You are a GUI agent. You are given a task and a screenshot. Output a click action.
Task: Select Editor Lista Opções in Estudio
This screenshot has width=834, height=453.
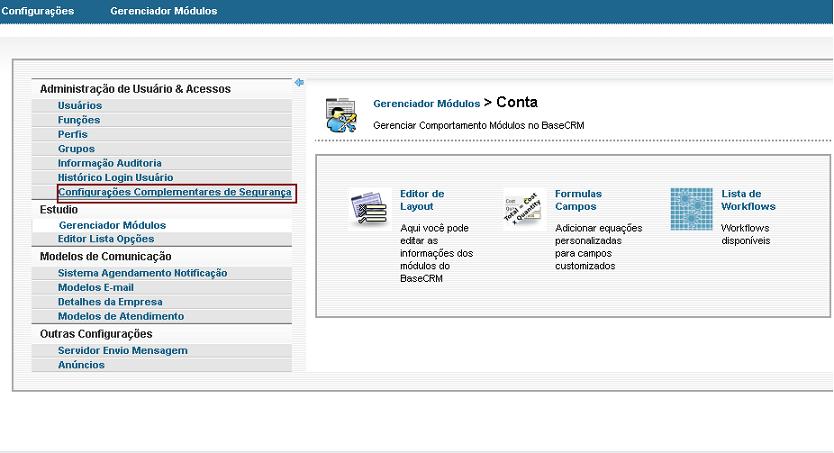pyautogui.click(x=106, y=239)
